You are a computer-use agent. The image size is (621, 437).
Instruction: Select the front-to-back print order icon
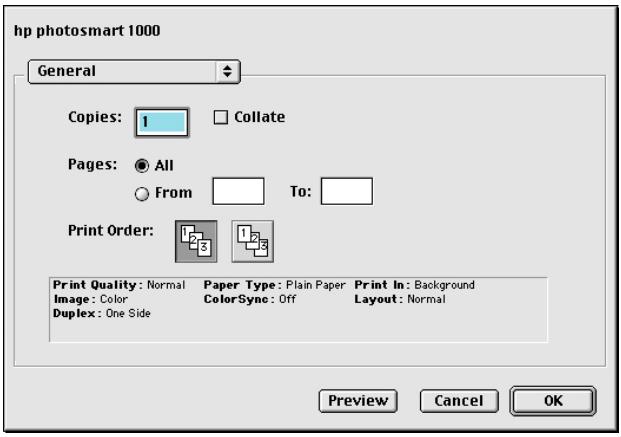click(x=196, y=242)
